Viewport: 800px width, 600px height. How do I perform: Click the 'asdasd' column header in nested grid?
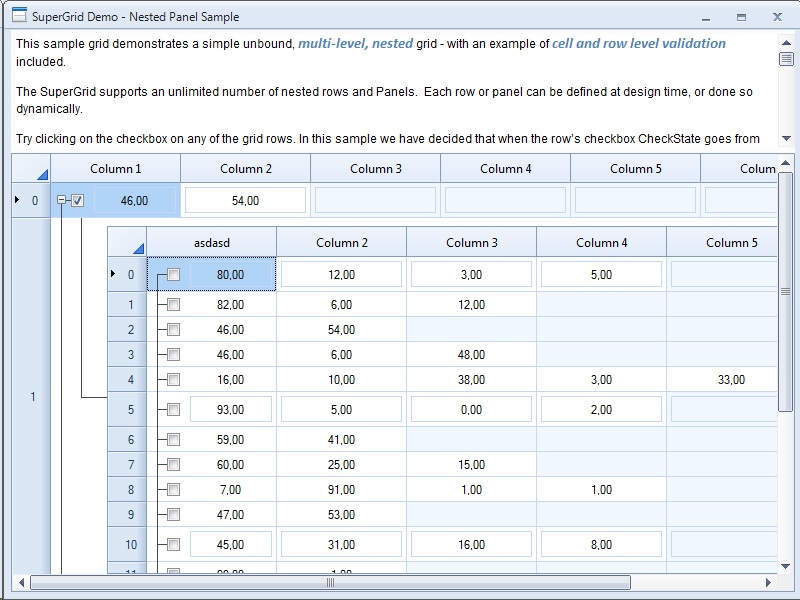tap(211, 242)
